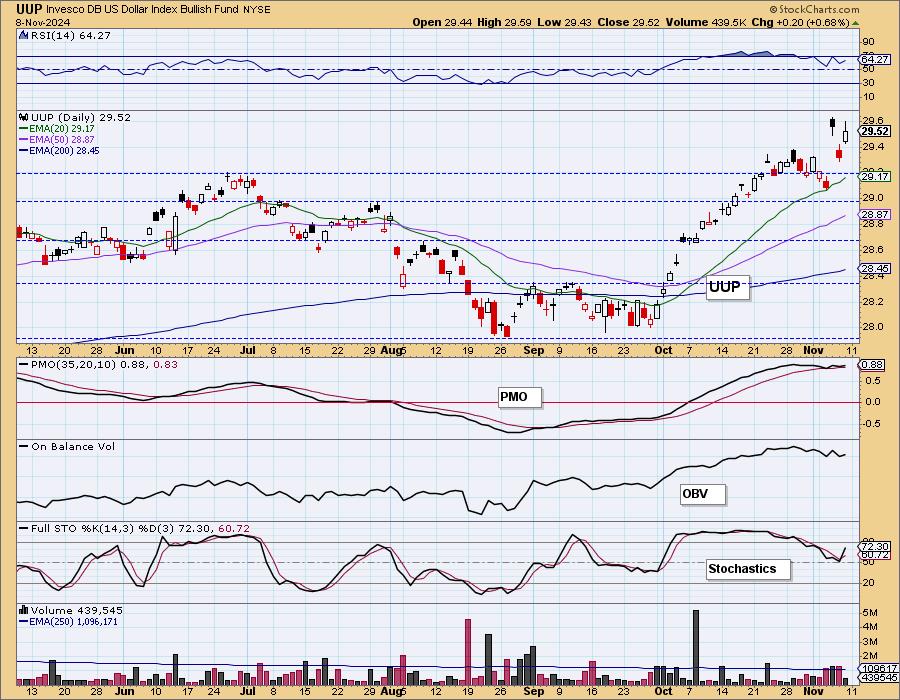Click the 29.6 price level on the right axis
This screenshot has height=700, width=900.
872,120
